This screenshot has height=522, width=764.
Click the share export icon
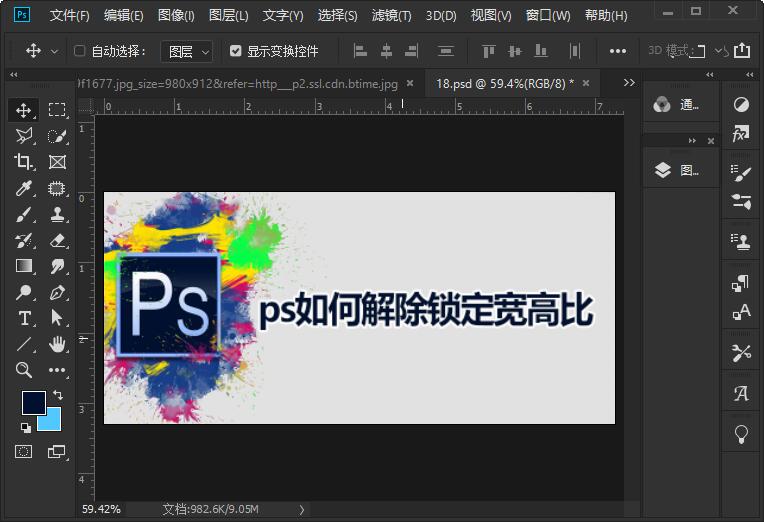742,50
